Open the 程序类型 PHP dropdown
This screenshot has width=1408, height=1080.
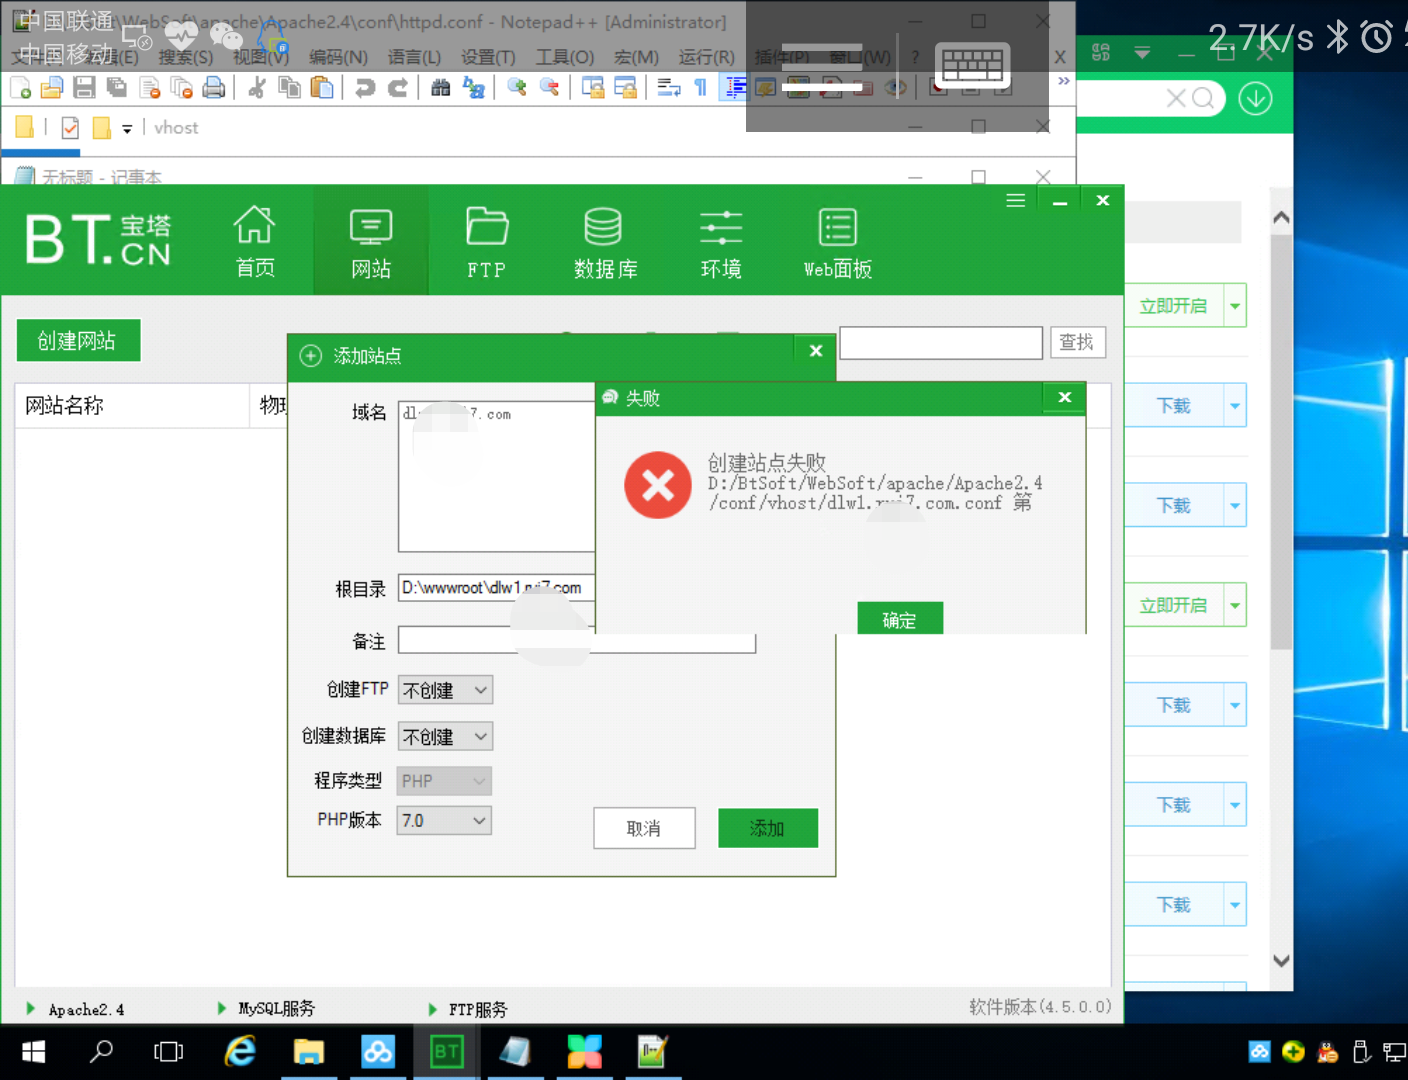coord(445,781)
